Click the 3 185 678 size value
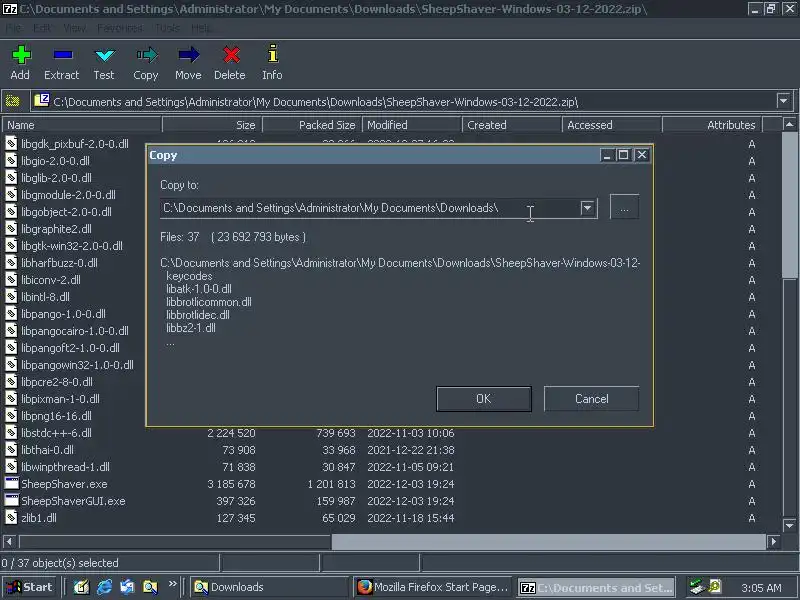Screen dimensions: 800x600 coord(231,484)
